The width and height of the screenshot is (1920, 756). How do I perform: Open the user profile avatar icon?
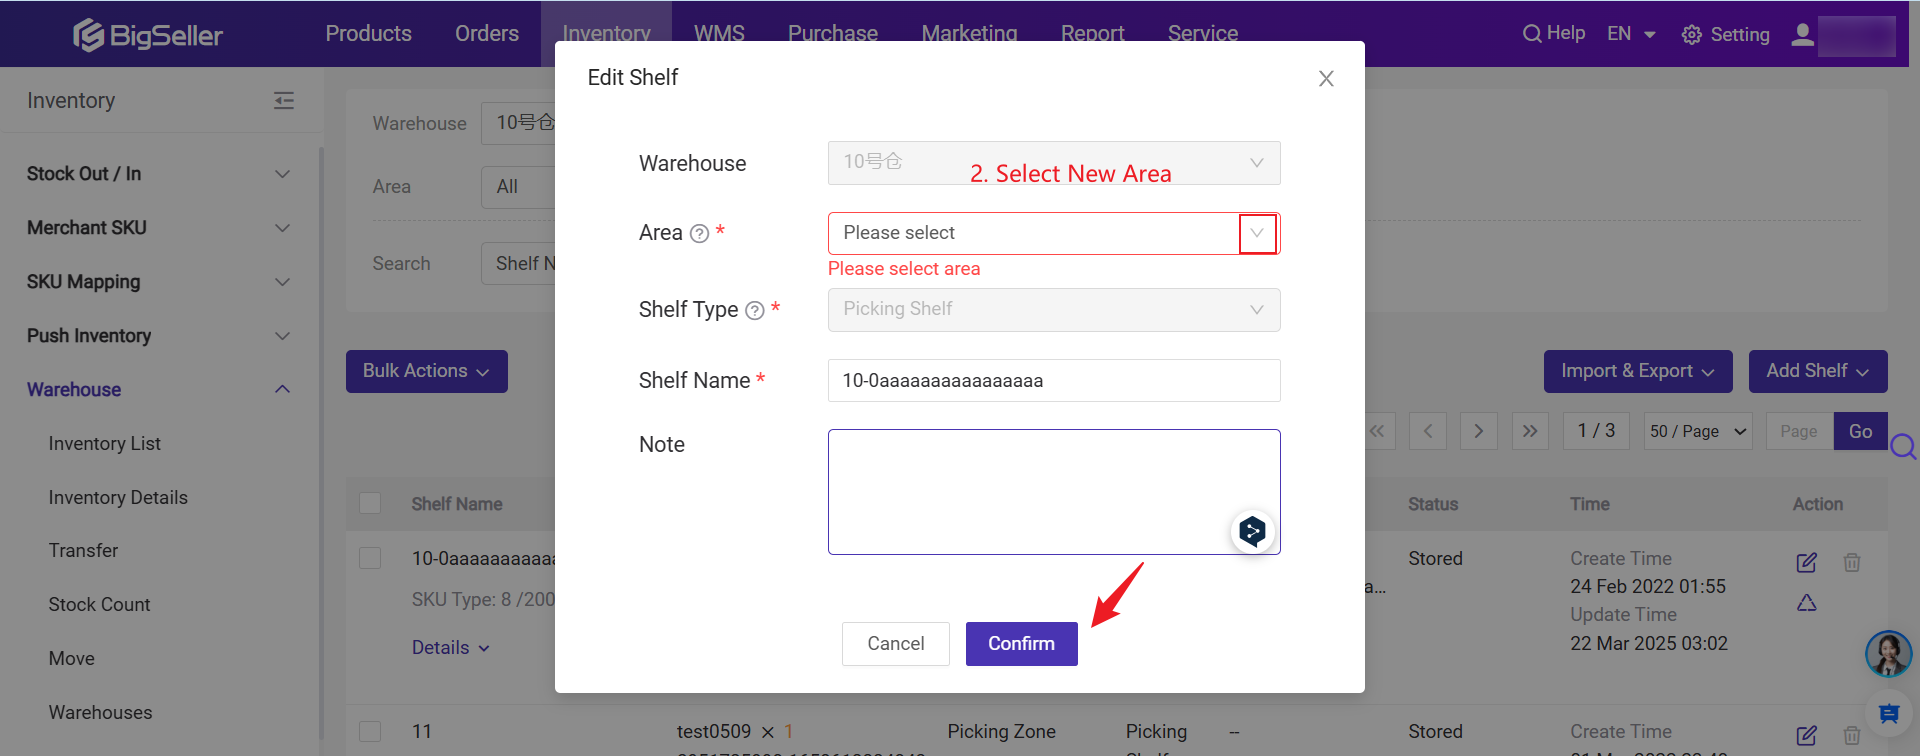[1802, 35]
